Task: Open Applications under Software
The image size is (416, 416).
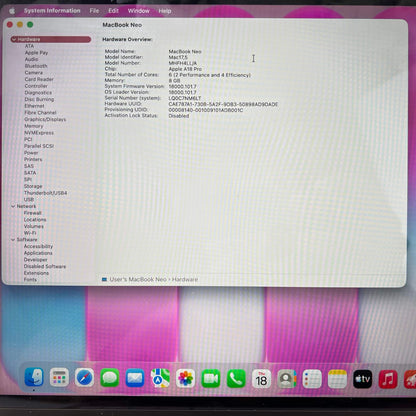Action: [38, 253]
